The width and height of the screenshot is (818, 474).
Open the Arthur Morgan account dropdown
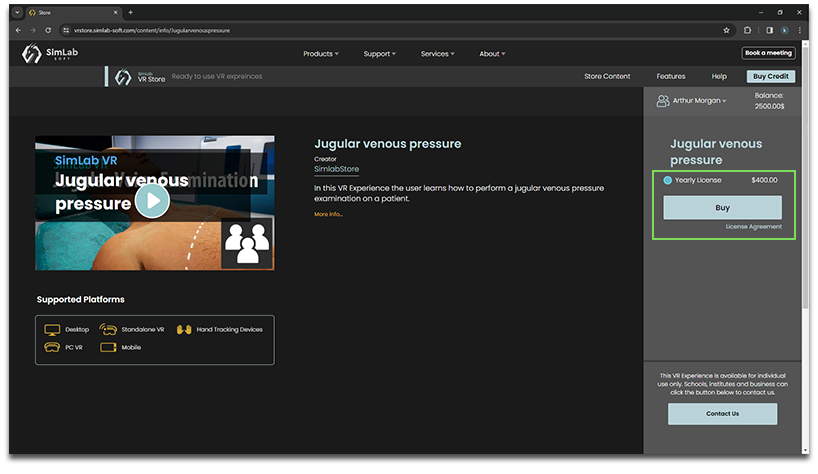pyautogui.click(x=699, y=101)
